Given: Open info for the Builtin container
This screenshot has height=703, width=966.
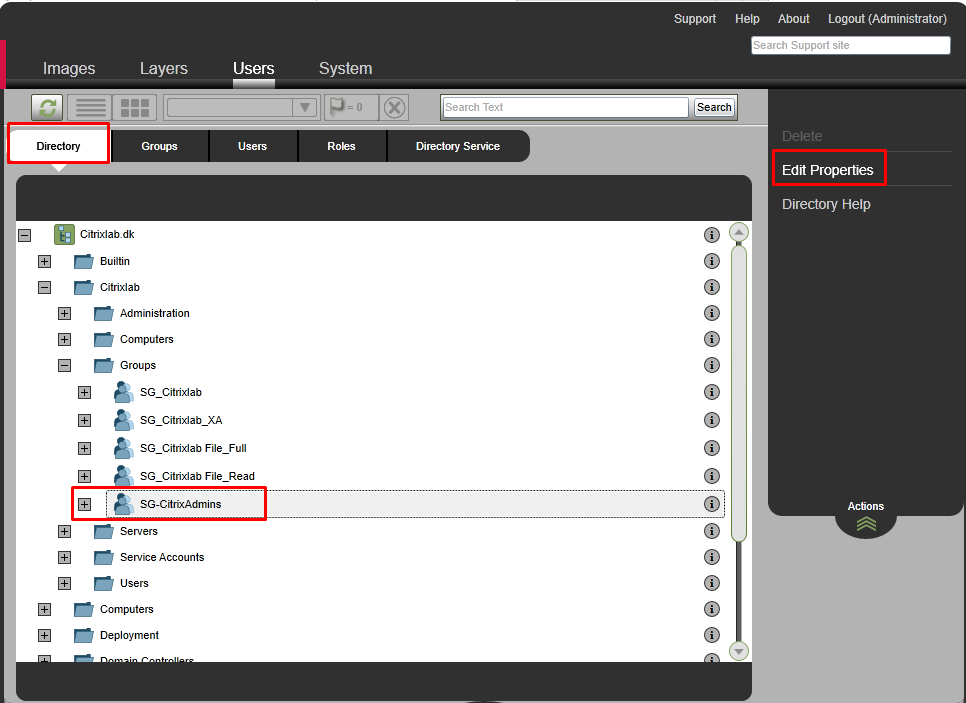Looking at the screenshot, I should tap(712, 261).
